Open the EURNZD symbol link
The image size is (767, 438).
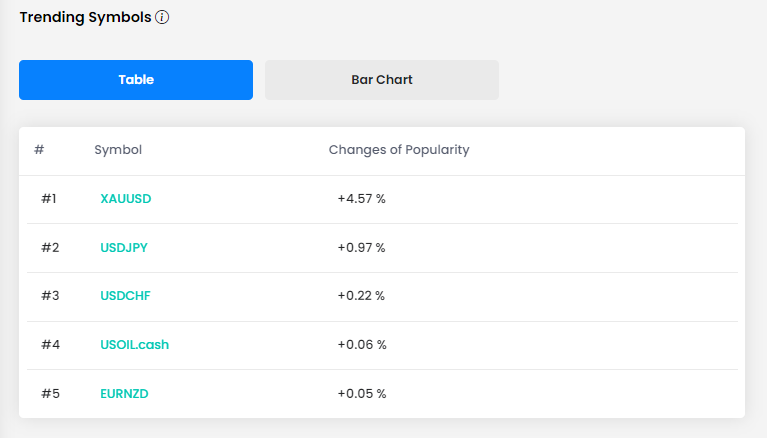(124, 393)
